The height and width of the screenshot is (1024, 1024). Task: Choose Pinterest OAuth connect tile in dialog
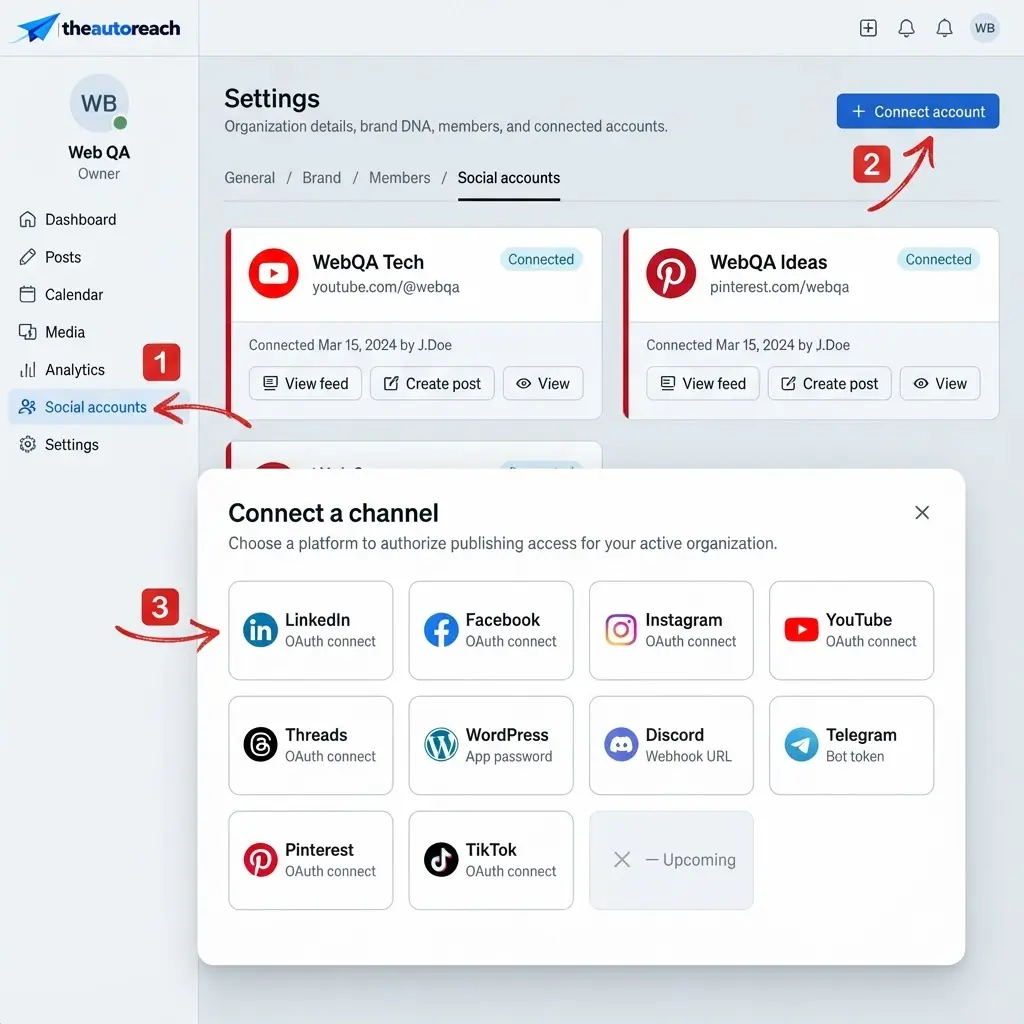pos(311,860)
